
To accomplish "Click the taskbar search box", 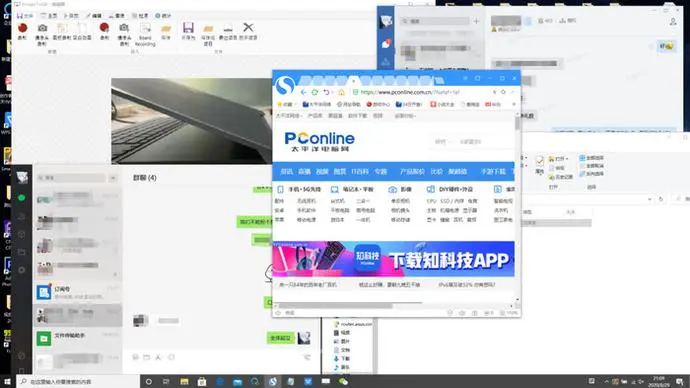I will coord(78,381).
